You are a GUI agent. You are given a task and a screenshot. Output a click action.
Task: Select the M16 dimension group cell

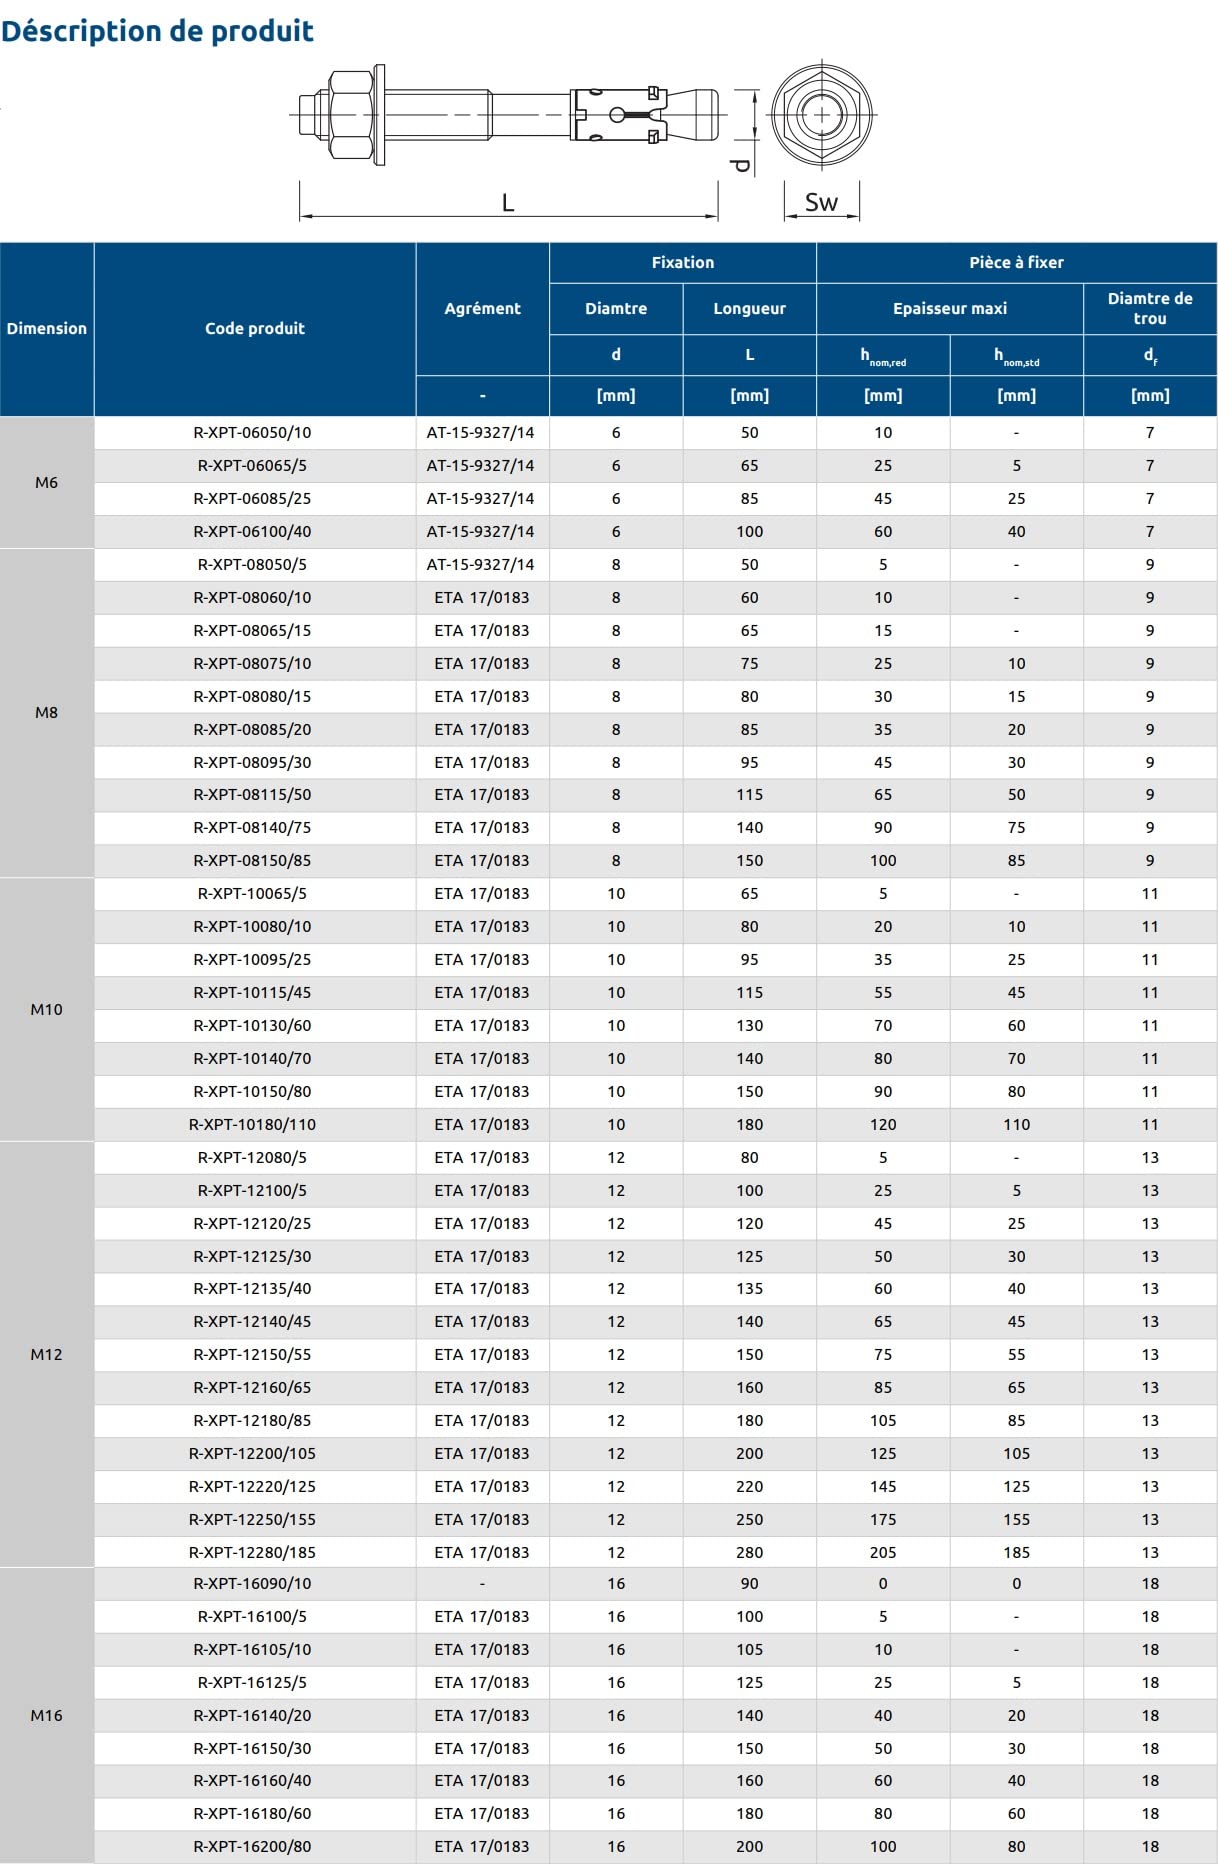tap(47, 1715)
